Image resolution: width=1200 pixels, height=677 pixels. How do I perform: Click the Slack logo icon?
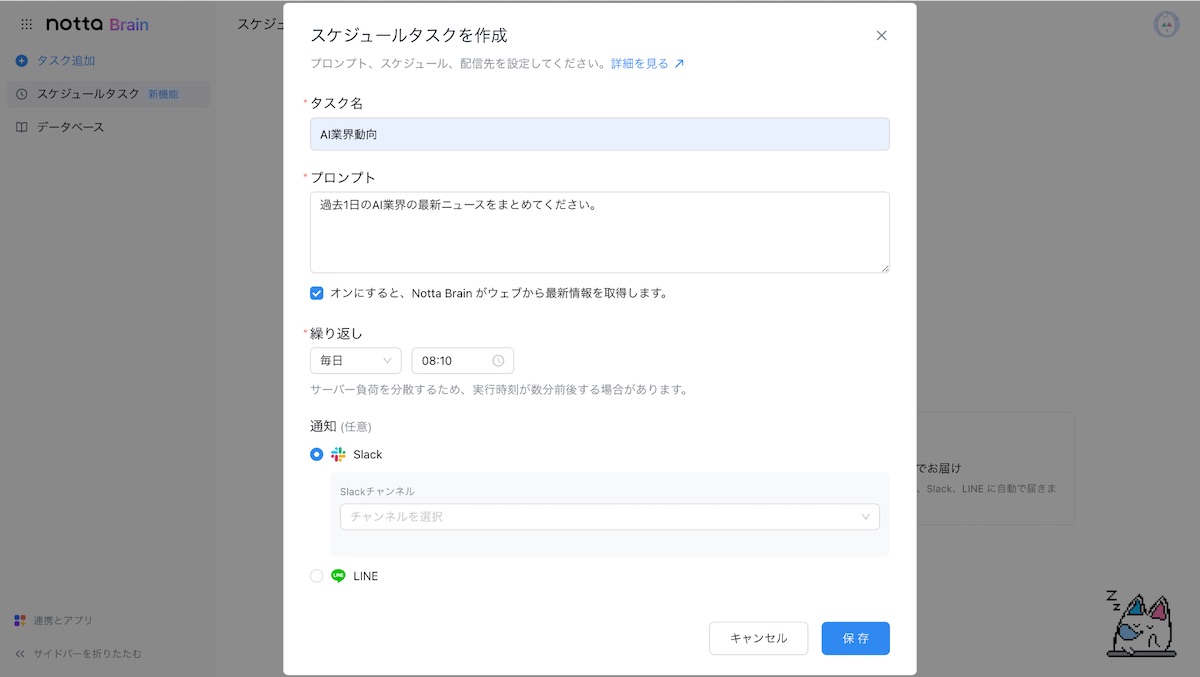pos(338,454)
